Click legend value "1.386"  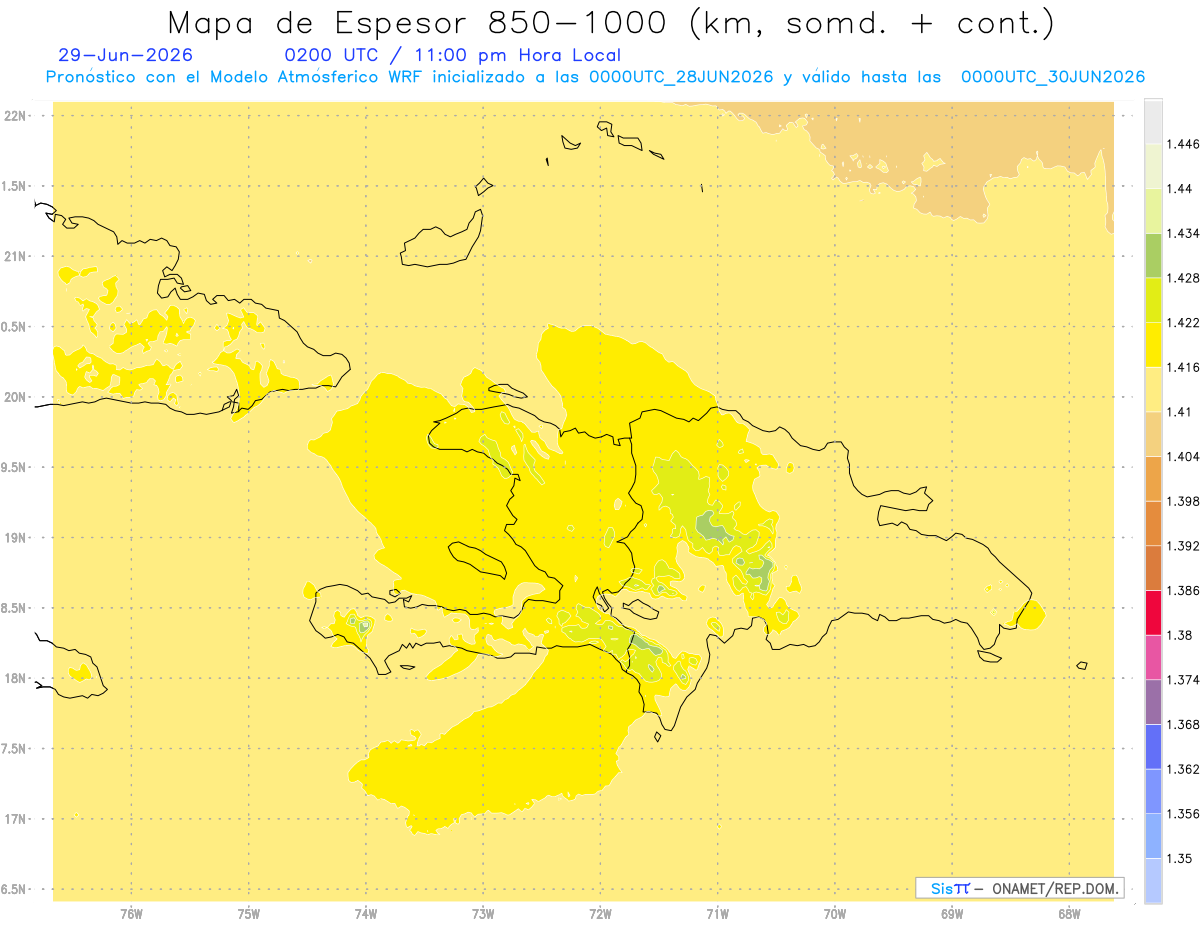pyautogui.click(x=1183, y=590)
